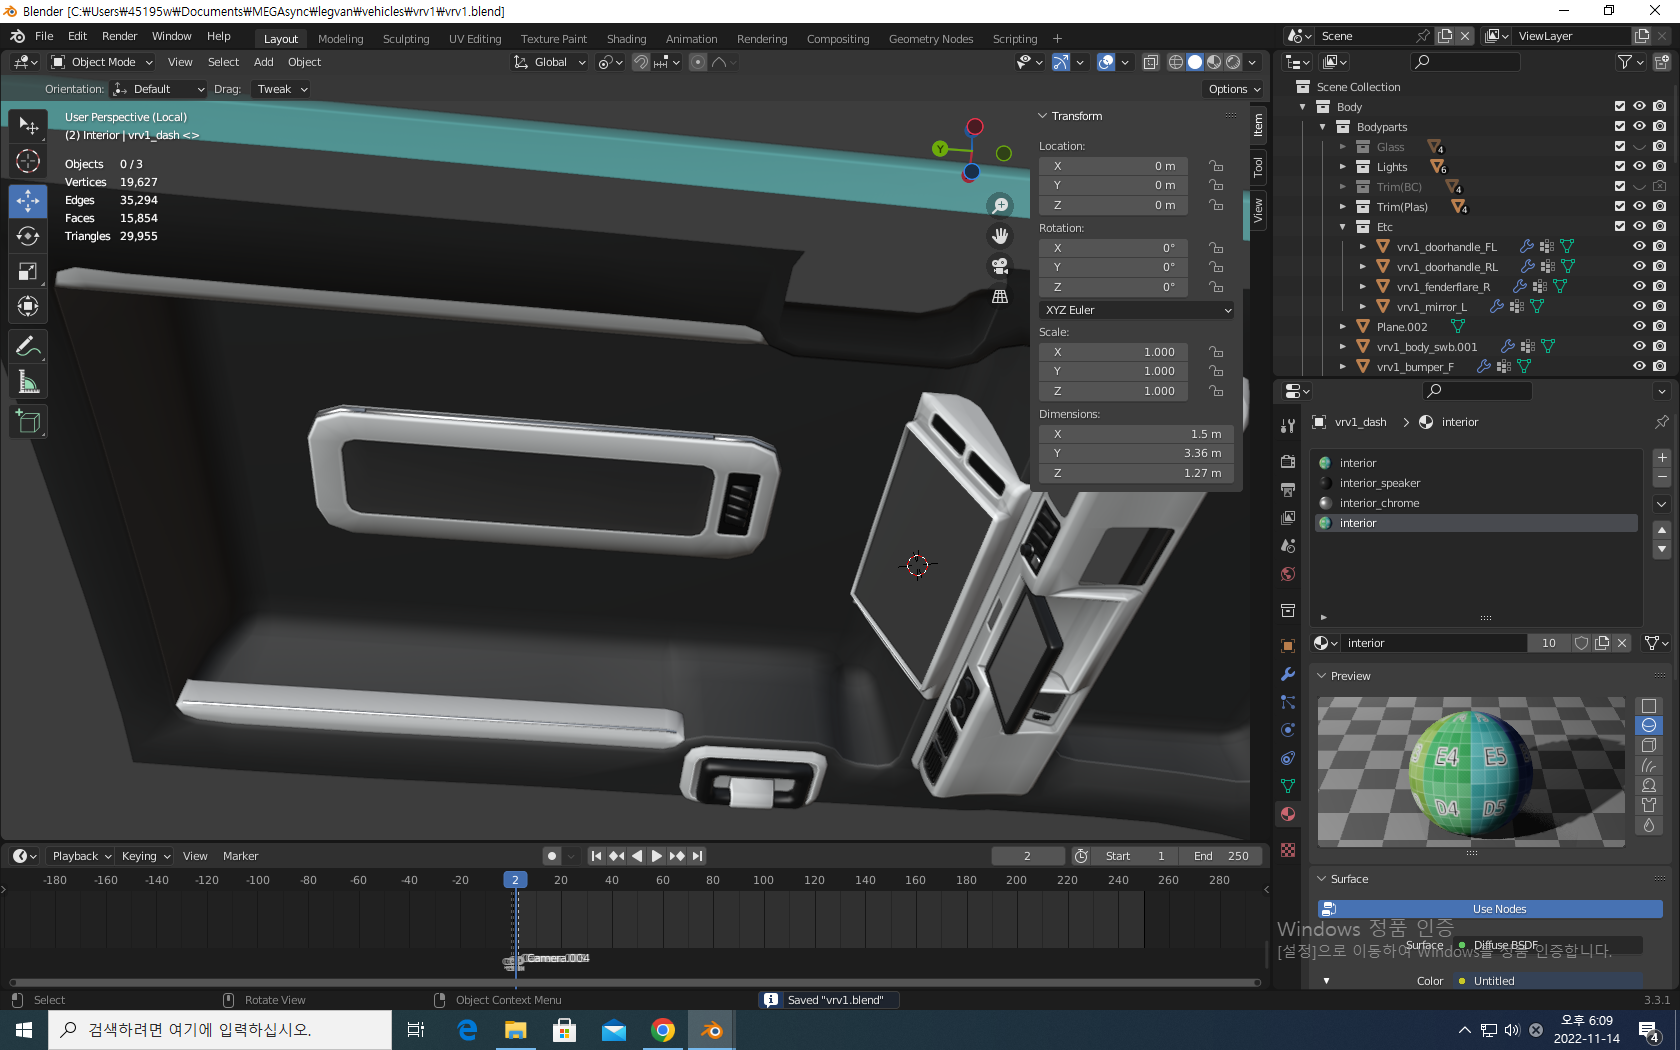Toggle visibility of vrv1_doorhandle_FL
Viewport: 1680px width, 1050px height.
click(1639, 247)
